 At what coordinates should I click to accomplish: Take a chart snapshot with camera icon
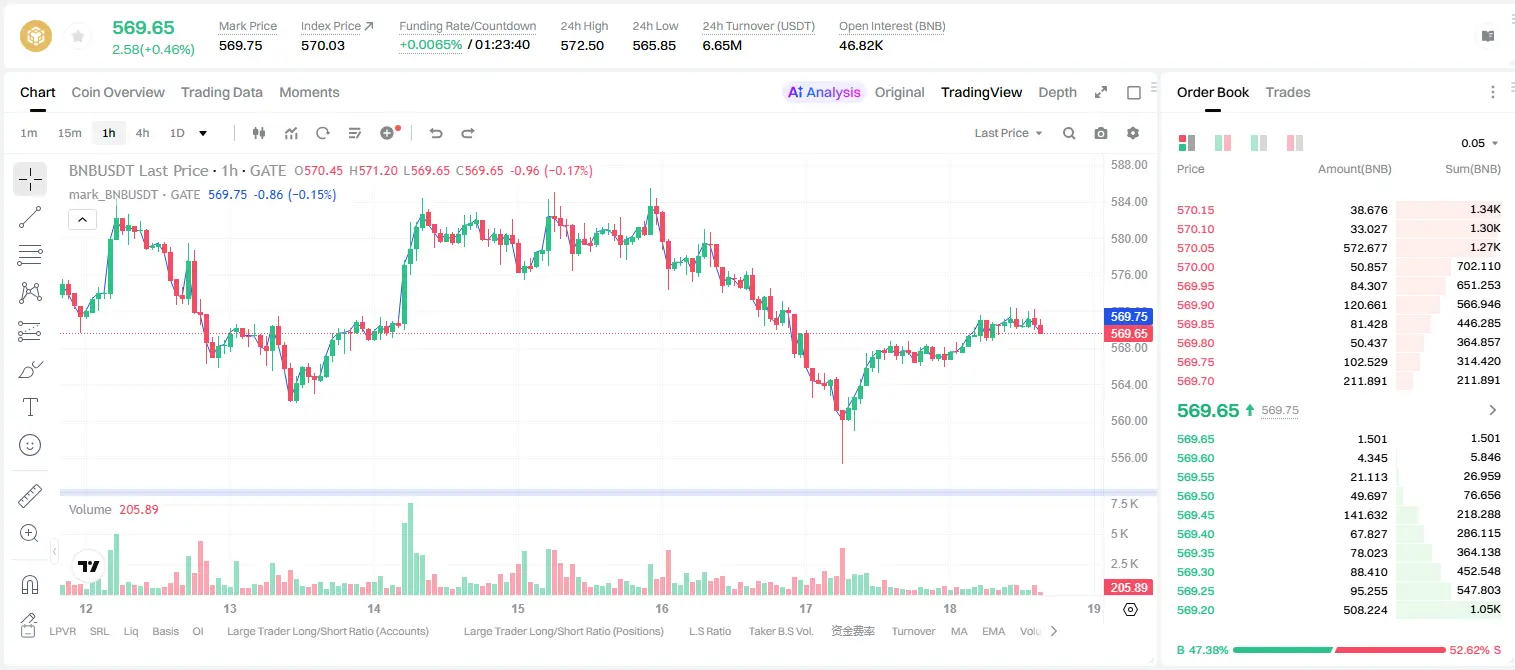click(x=1101, y=133)
